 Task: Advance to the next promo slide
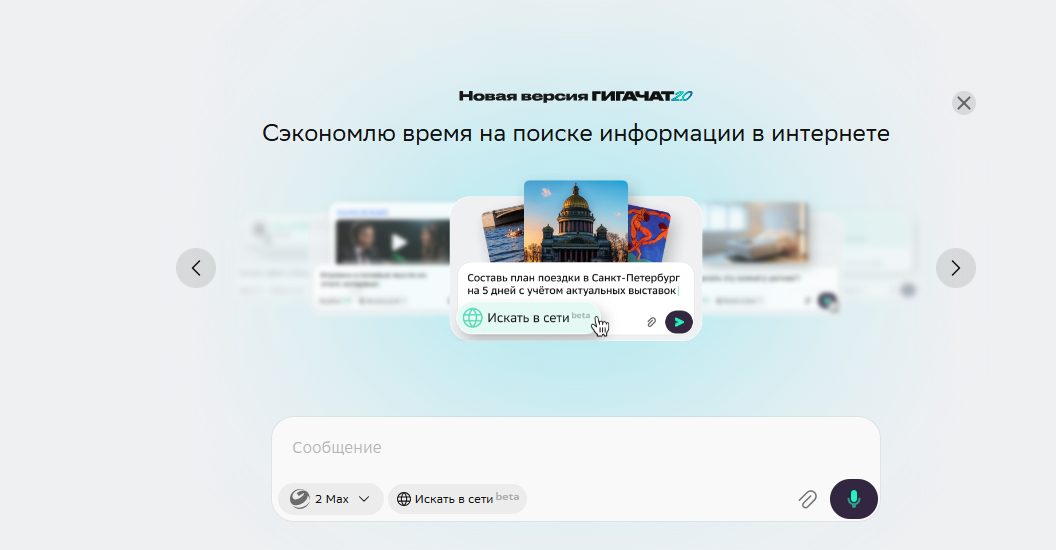tap(956, 268)
